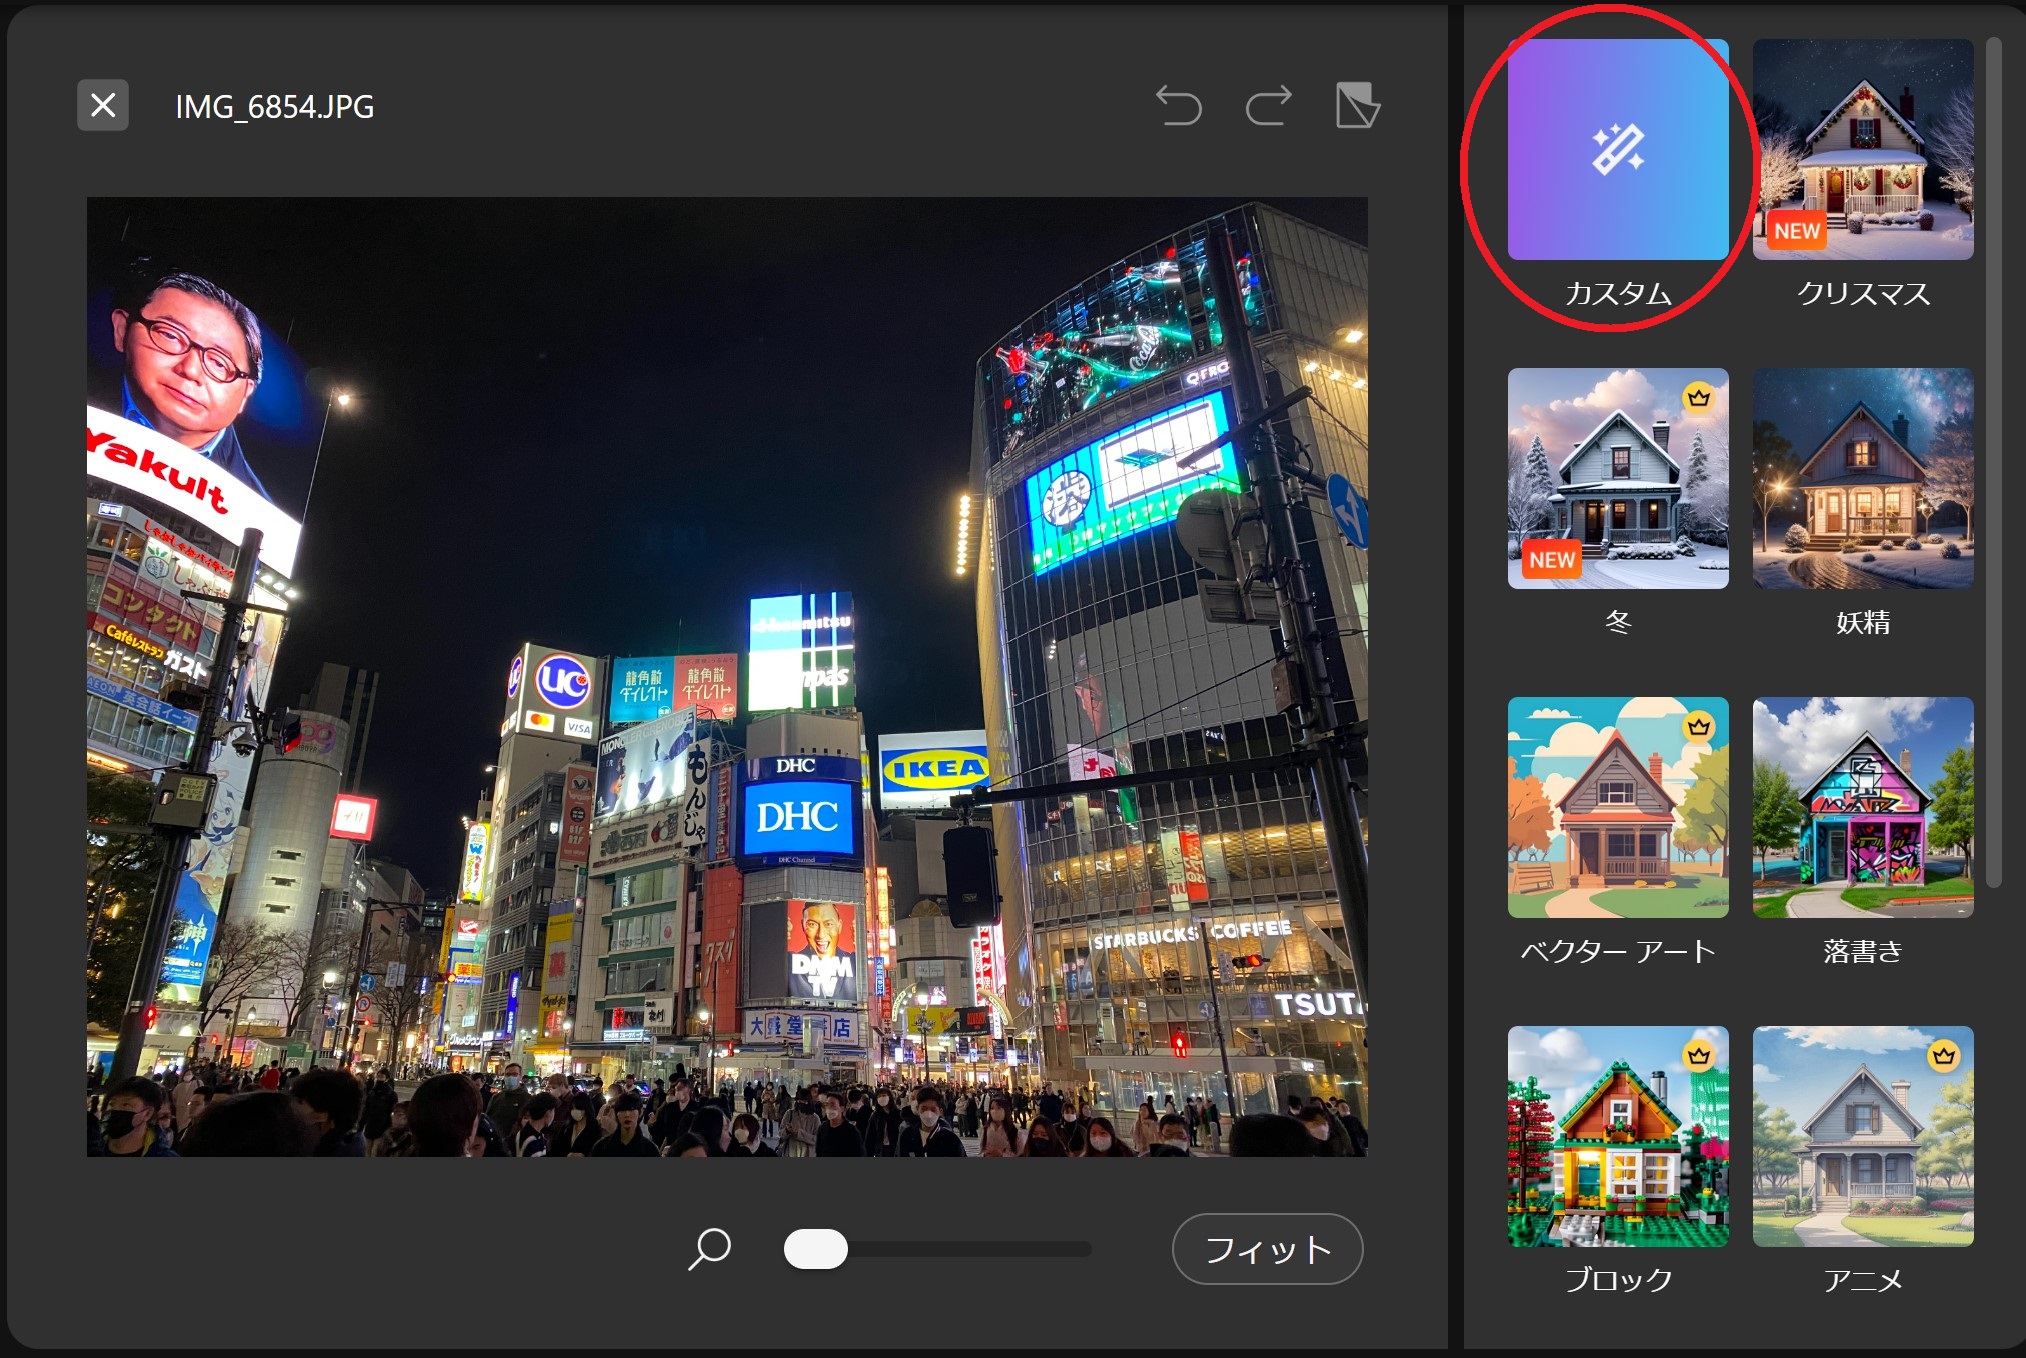Select the ベクター アート style thumbnail

[x=1617, y=807]
